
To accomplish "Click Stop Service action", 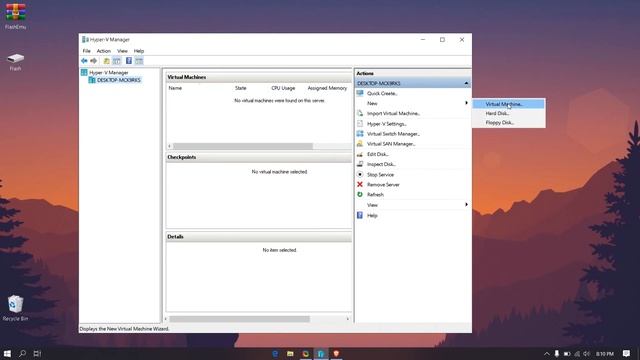I will pos(380,175).
